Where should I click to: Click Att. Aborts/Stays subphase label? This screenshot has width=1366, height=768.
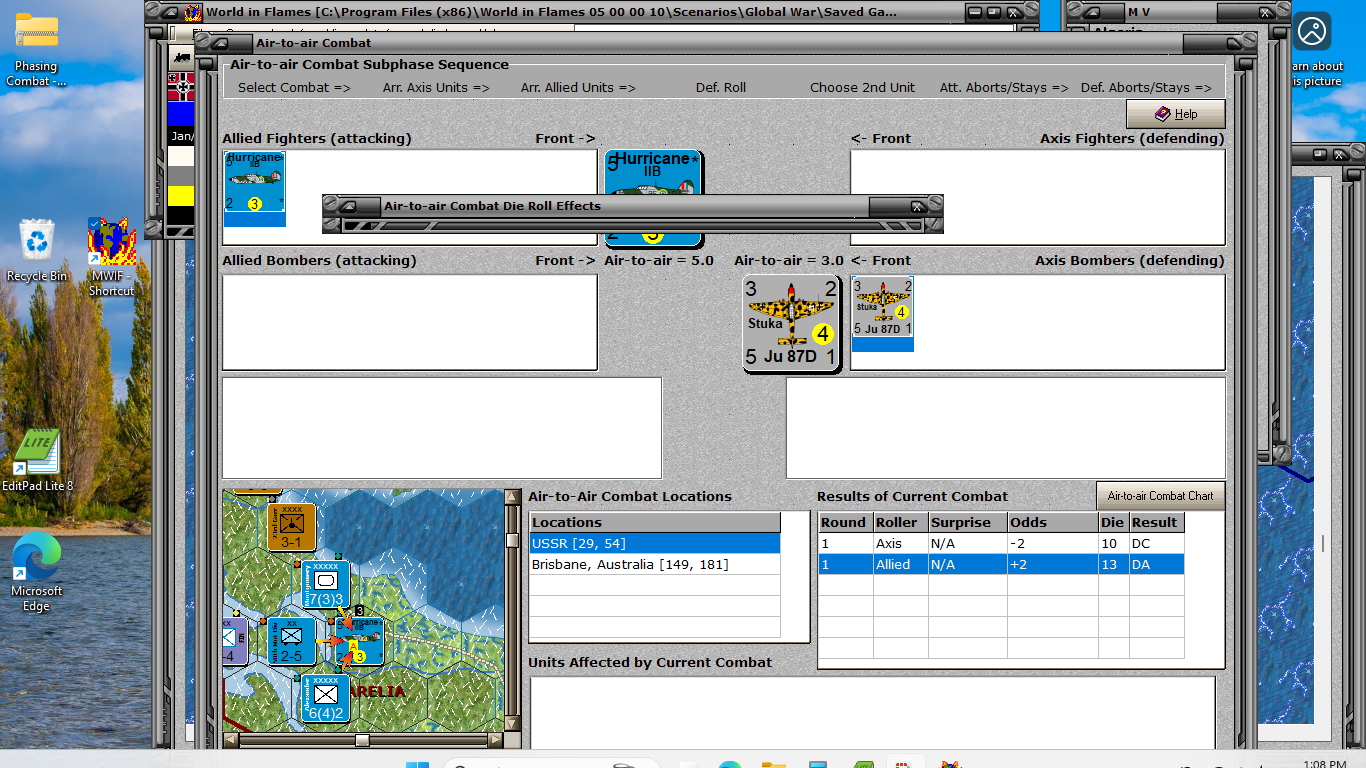point(1004,88)
